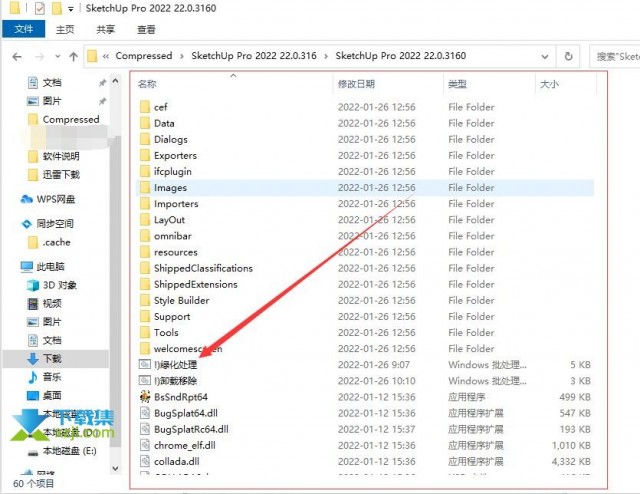Select the Style Builder folder
The width and height of the screenshot is (640, 494).
[182, 300]
